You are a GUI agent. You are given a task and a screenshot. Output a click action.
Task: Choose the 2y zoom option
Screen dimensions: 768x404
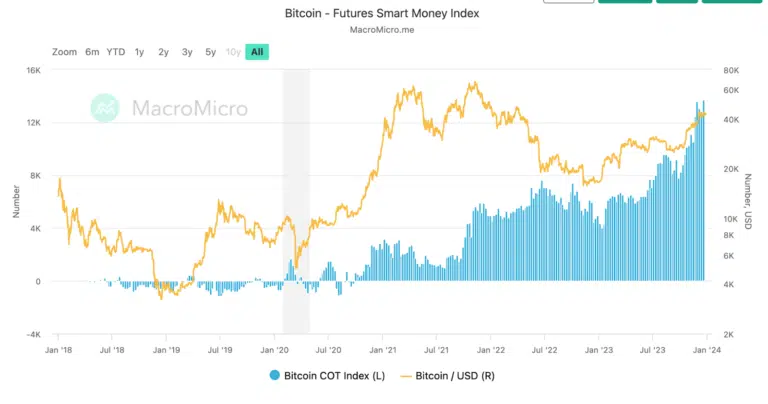click(x=163, y=52)
